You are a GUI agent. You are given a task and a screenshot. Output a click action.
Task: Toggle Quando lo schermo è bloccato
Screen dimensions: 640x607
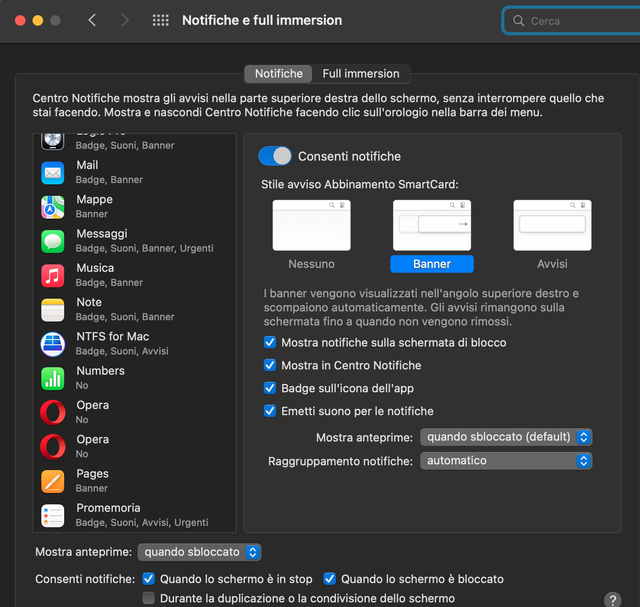point(329,578)
